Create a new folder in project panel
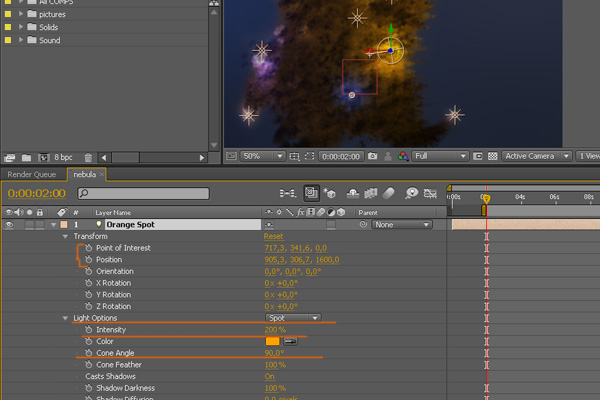Screen dimensions: 600x400 (x=26, y=158)
